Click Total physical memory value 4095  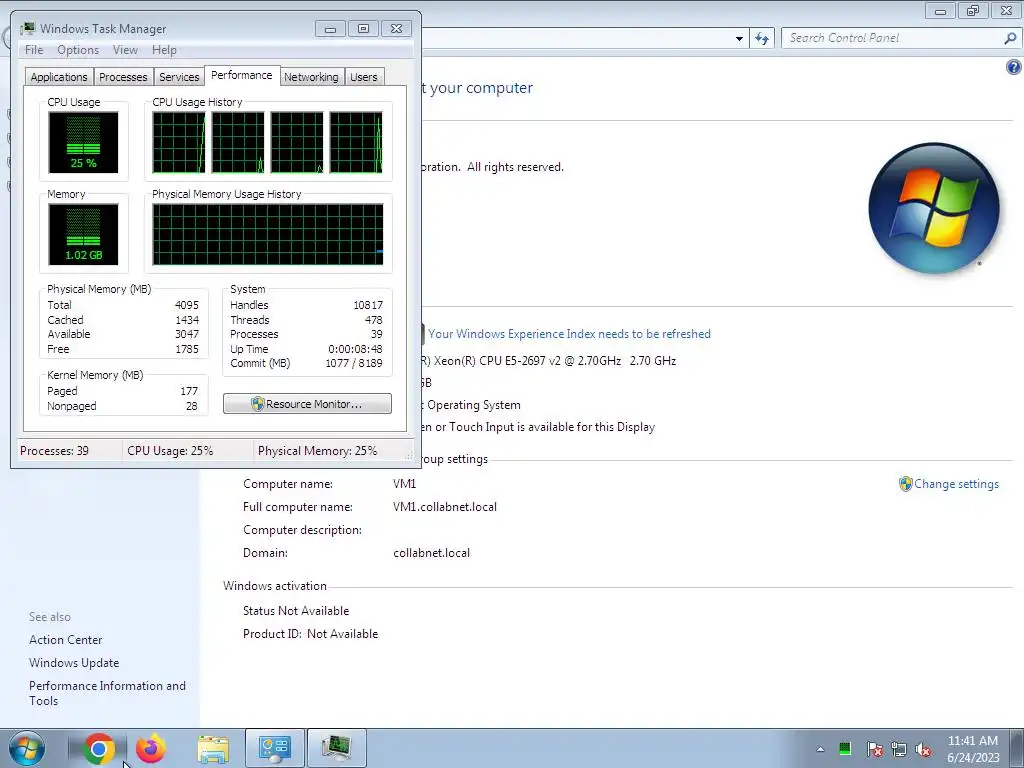coord(187,305)
